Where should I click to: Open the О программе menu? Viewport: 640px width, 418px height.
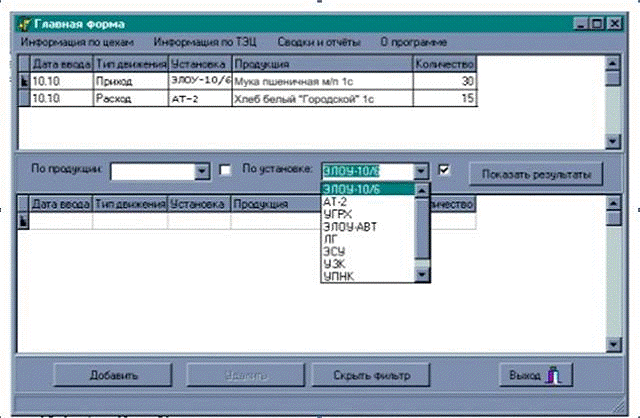(x=414, y=43)
